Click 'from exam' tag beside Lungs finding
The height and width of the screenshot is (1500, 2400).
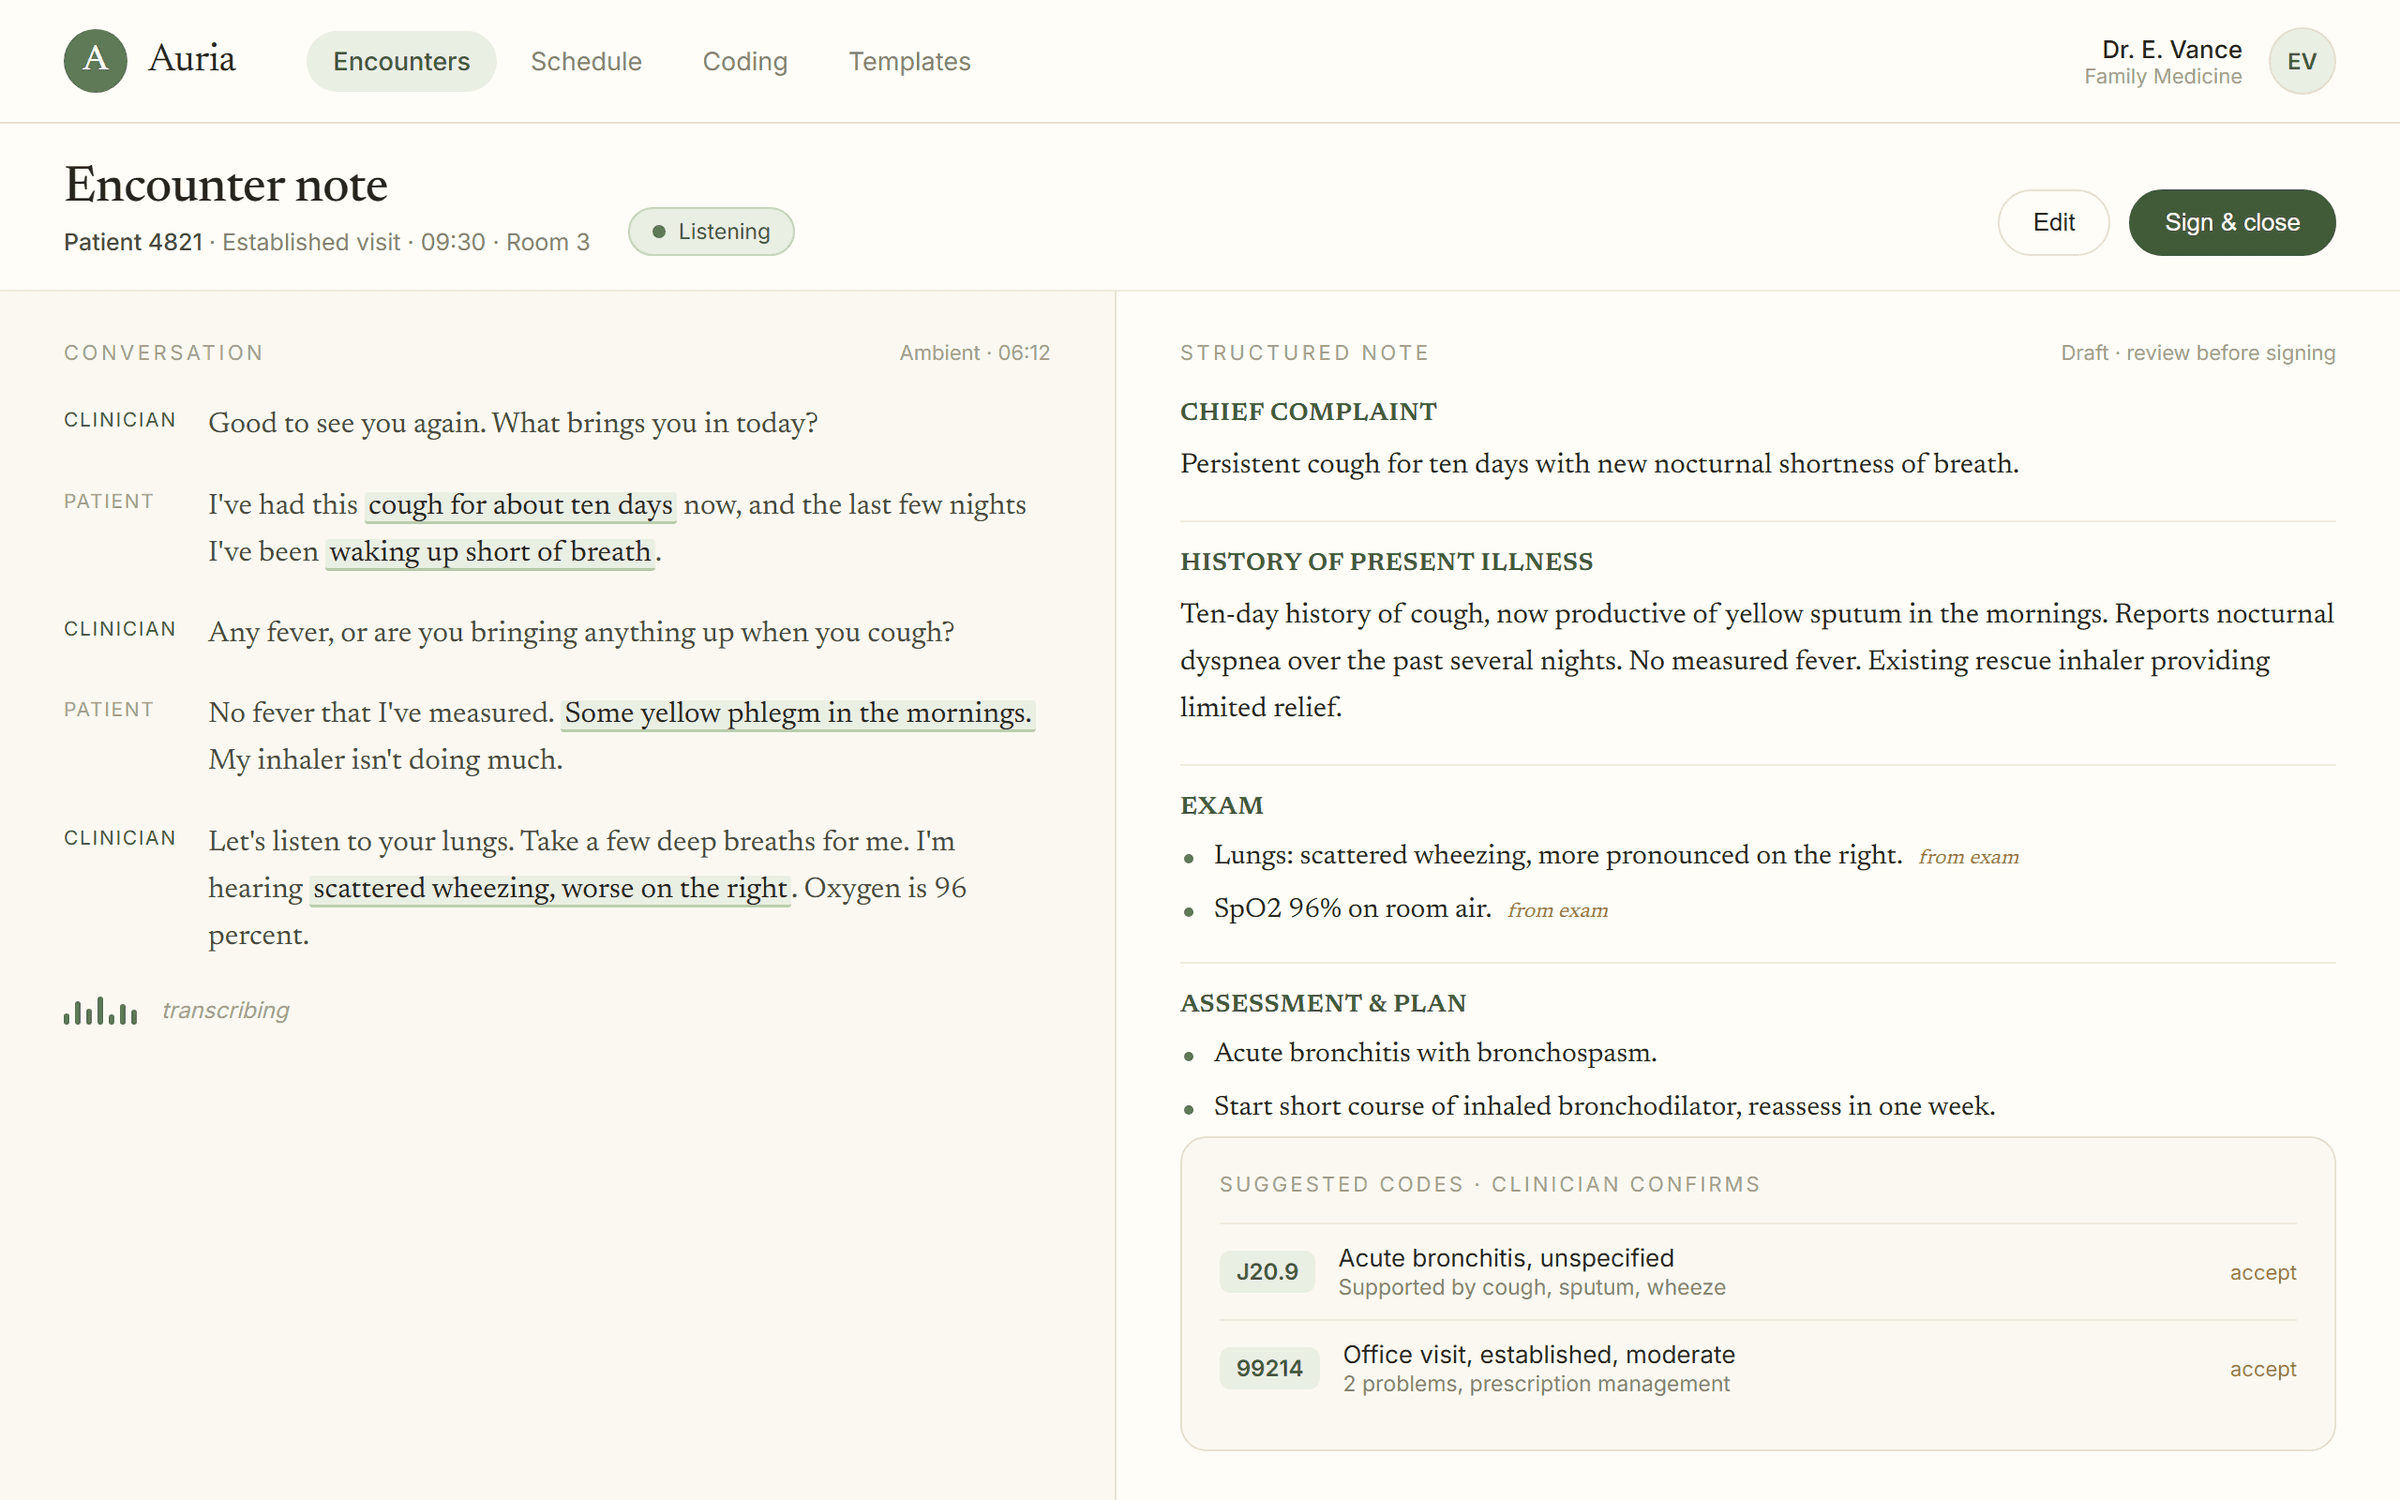coord(1968,857)
